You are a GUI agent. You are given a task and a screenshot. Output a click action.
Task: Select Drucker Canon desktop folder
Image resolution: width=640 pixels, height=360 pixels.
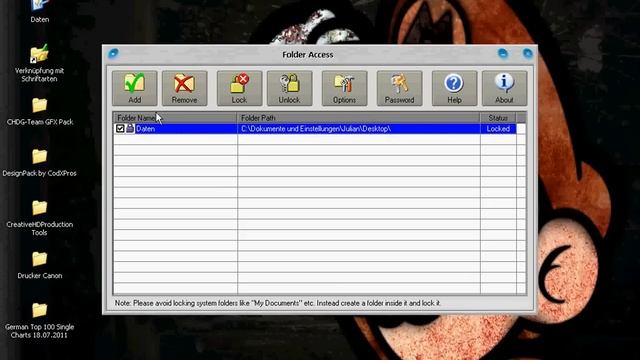[x=40, y=265]
